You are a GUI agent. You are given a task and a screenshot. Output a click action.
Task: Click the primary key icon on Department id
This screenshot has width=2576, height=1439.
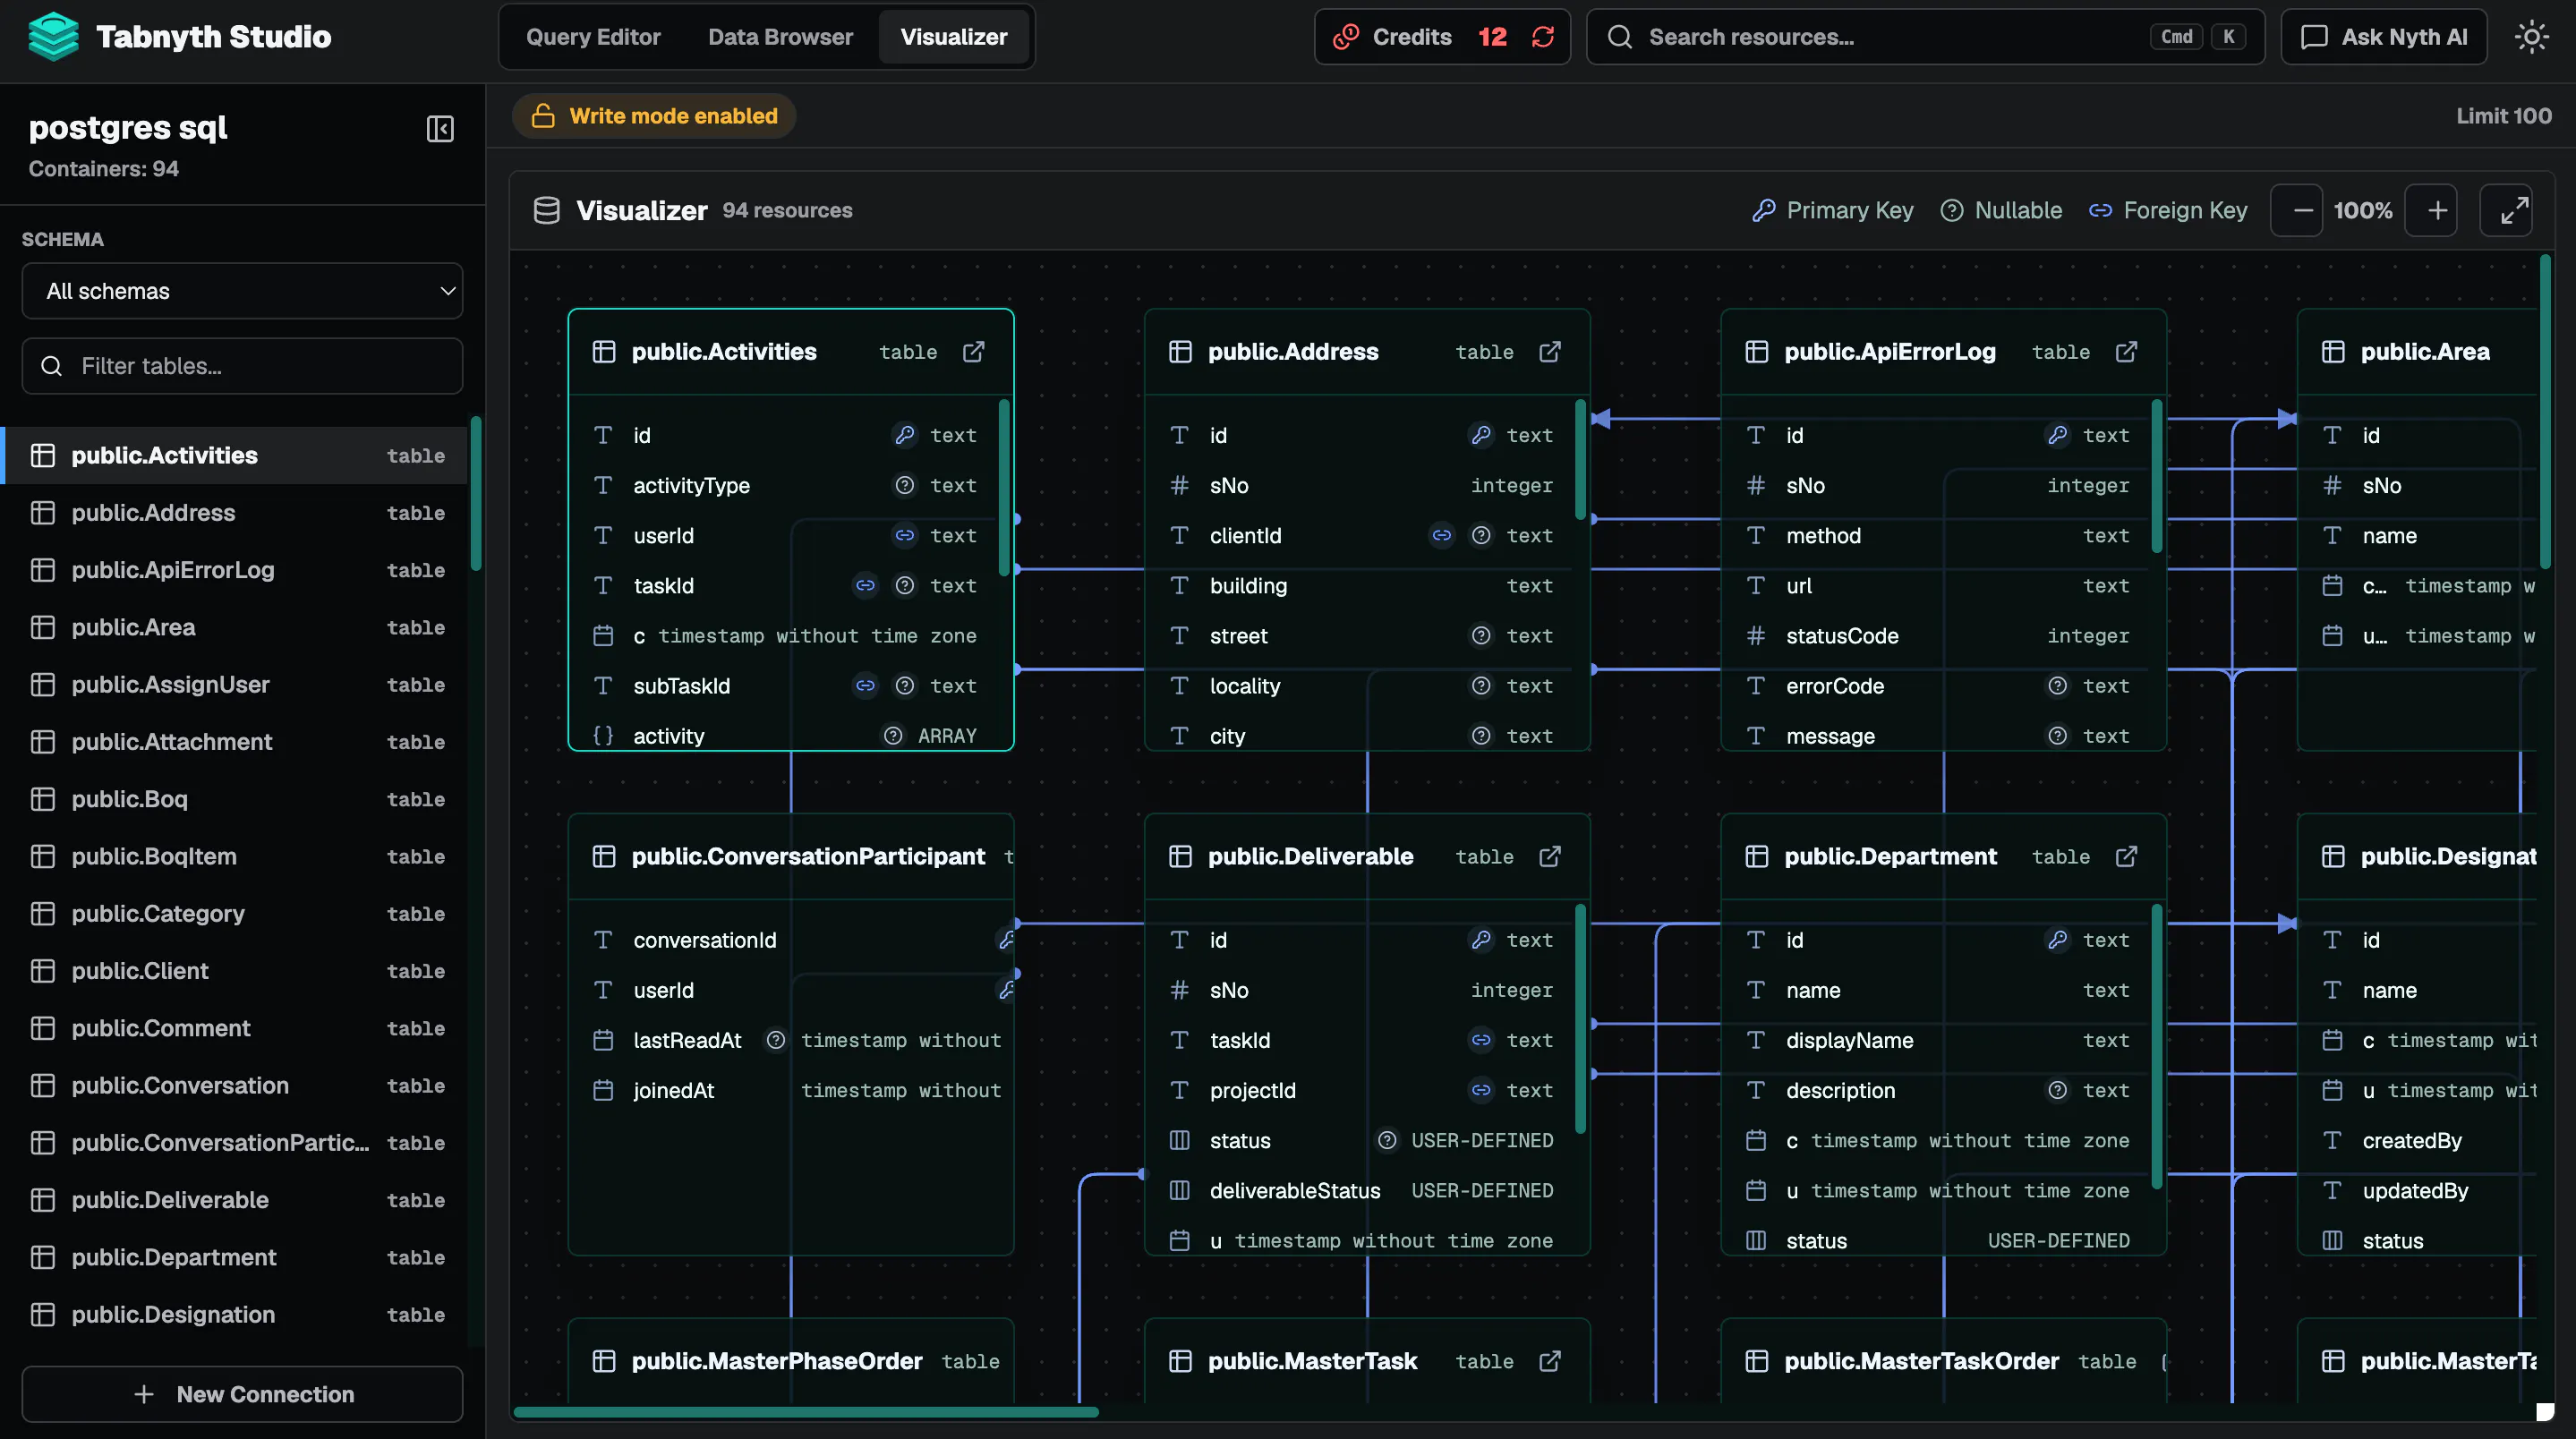[2058, 940]
